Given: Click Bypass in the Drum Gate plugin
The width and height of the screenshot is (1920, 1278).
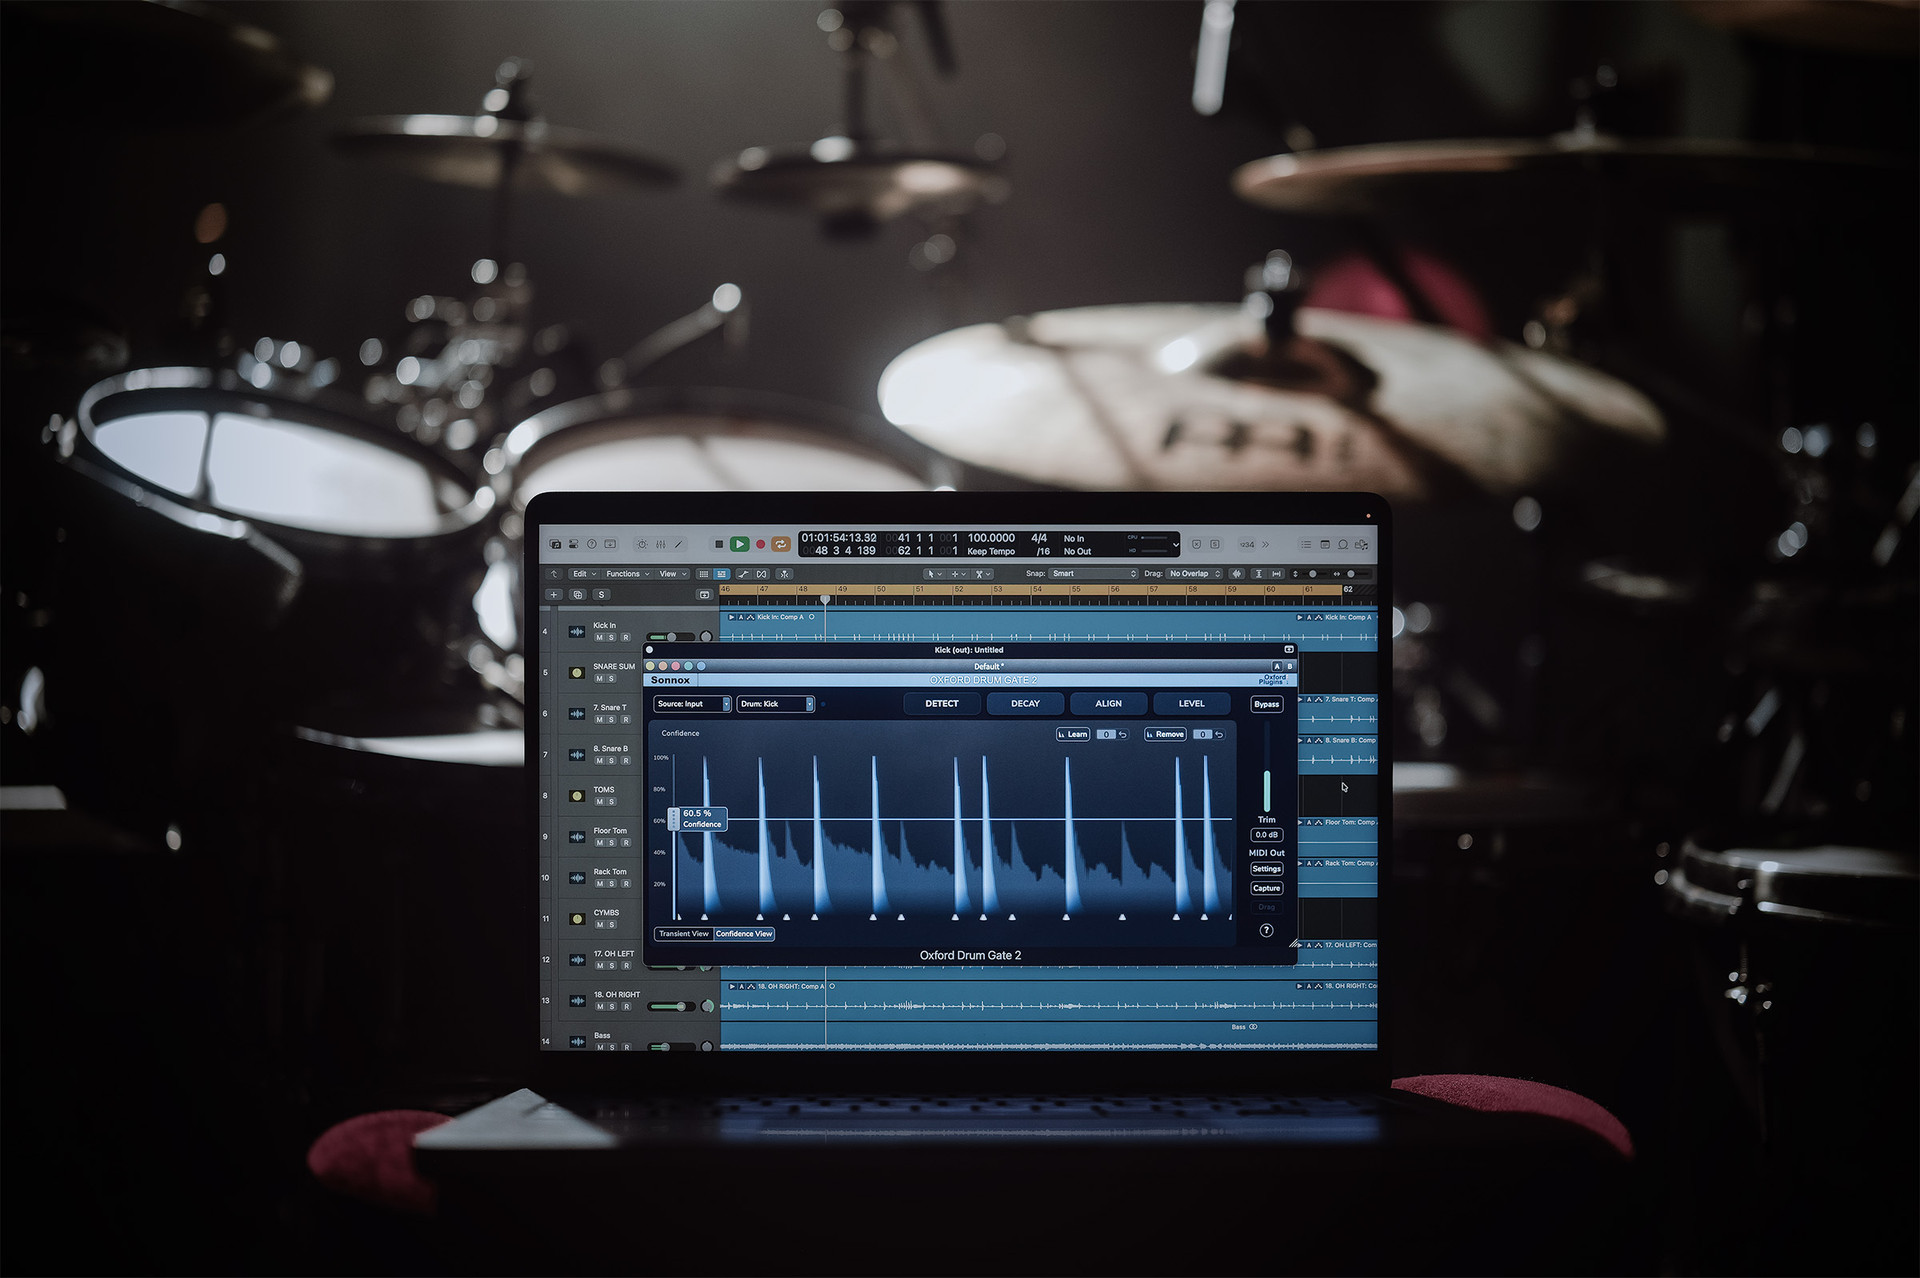Looking at the screenshot, I should pos(1266,704).
